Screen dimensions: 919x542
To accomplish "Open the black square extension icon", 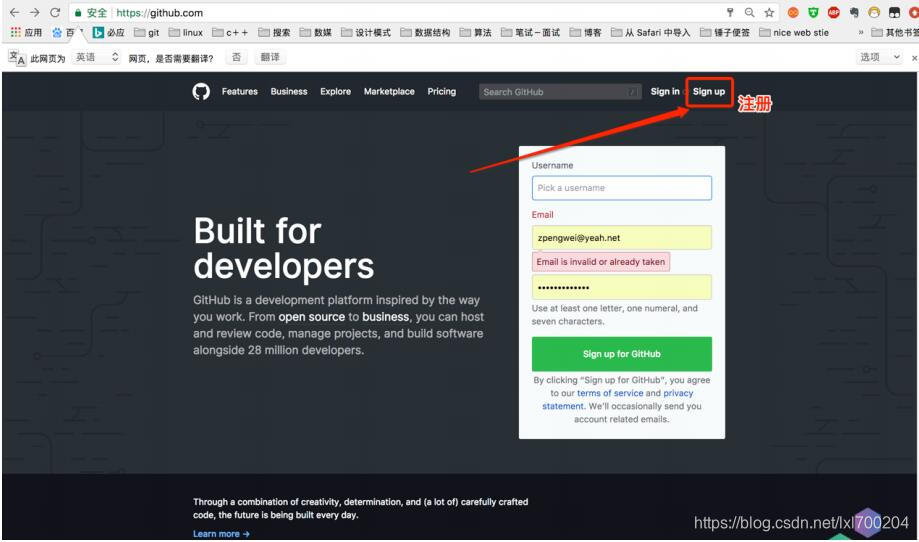I will tap(894, 12).
